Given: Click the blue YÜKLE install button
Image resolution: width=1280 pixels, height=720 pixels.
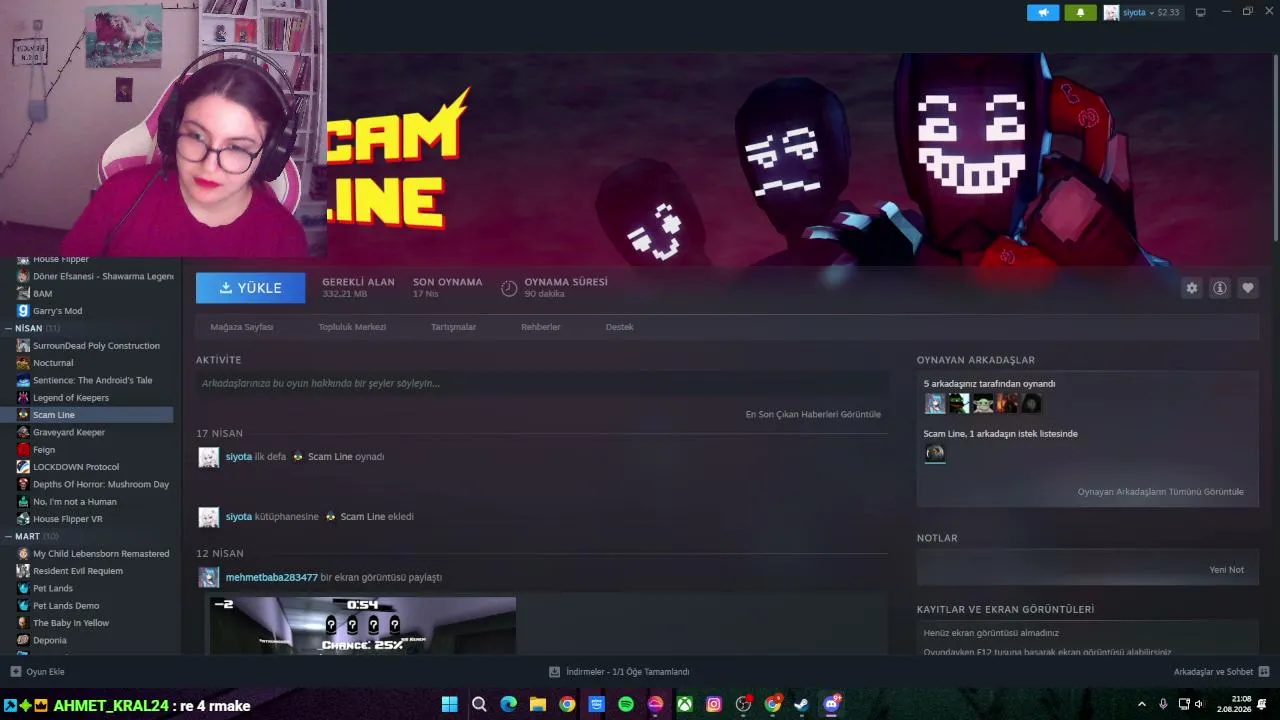Looking at the screenshot, I should coord(251,288).
